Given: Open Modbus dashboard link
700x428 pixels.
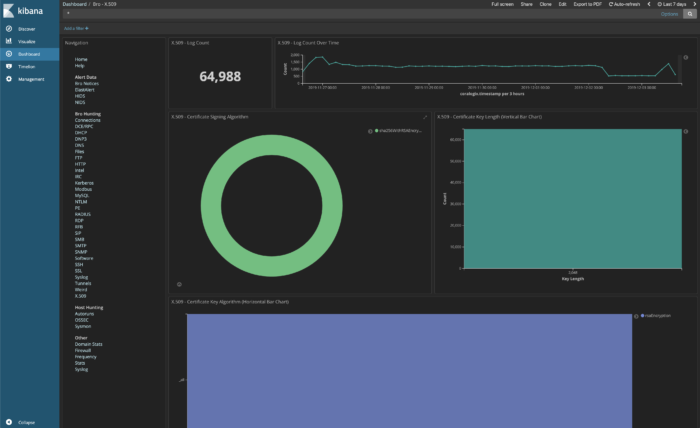Looking at the screenshot, I should point(83,189).
